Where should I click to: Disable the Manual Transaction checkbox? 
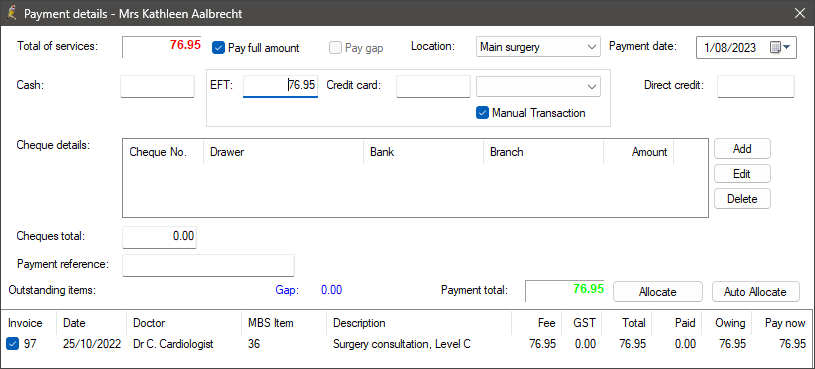coord(482,113)
